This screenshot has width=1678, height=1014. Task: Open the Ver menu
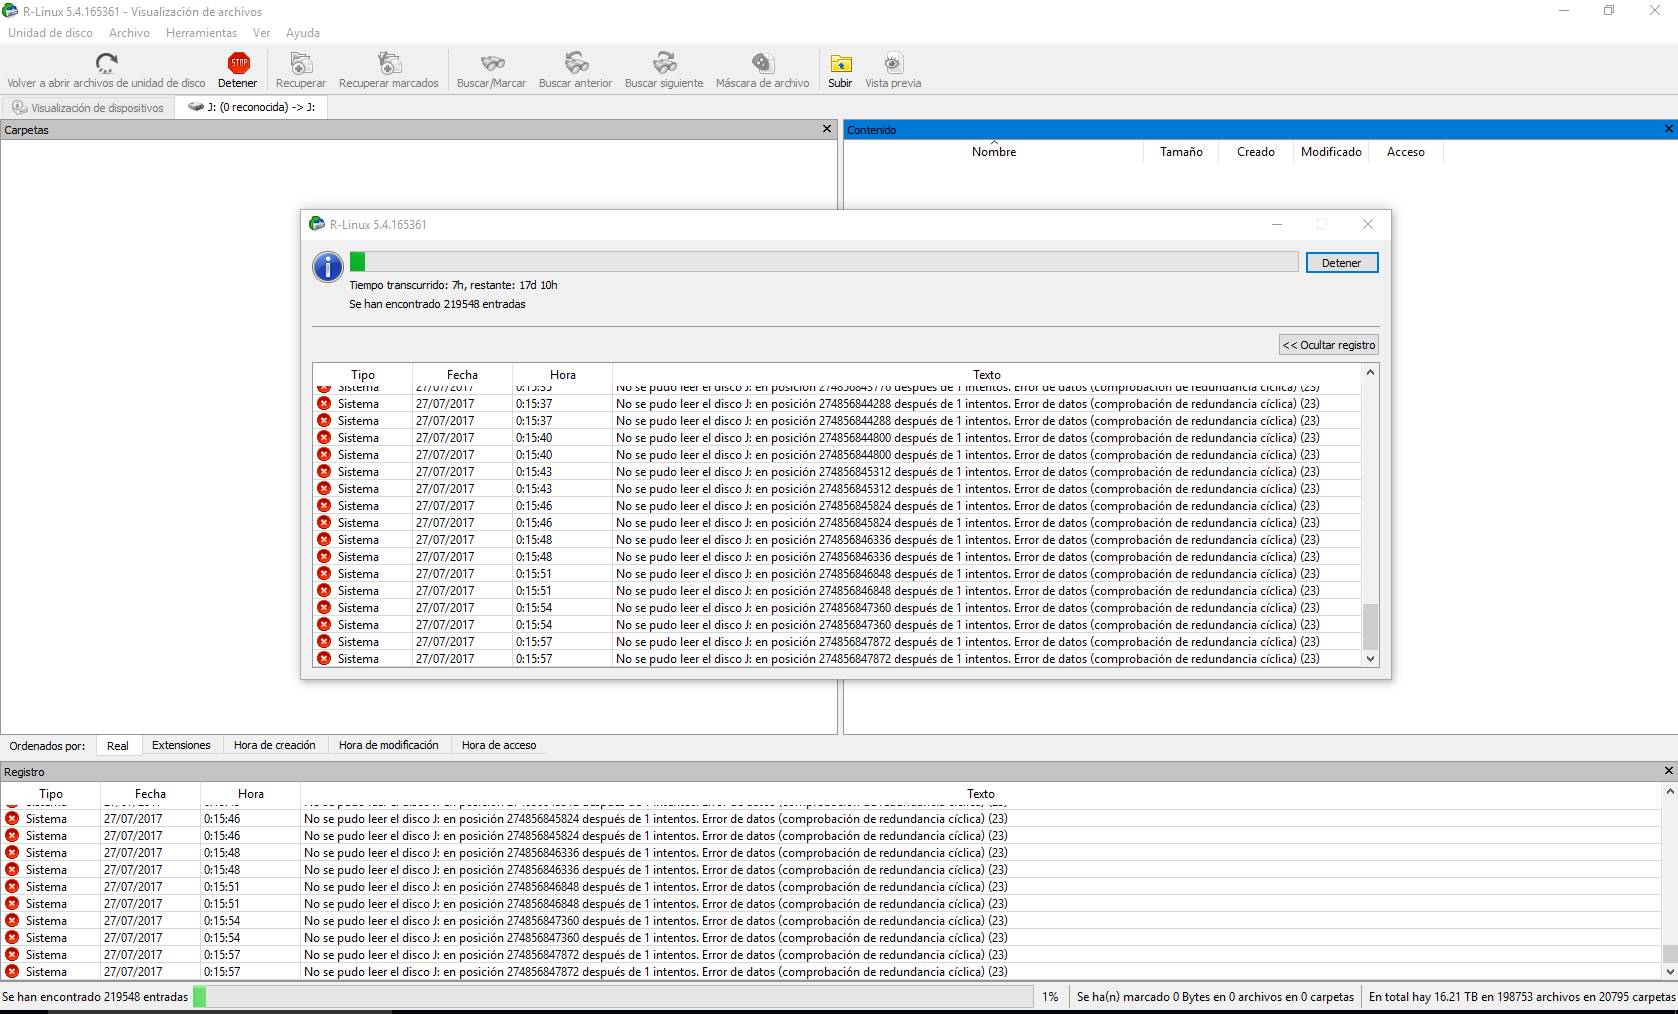coord(261,33)
